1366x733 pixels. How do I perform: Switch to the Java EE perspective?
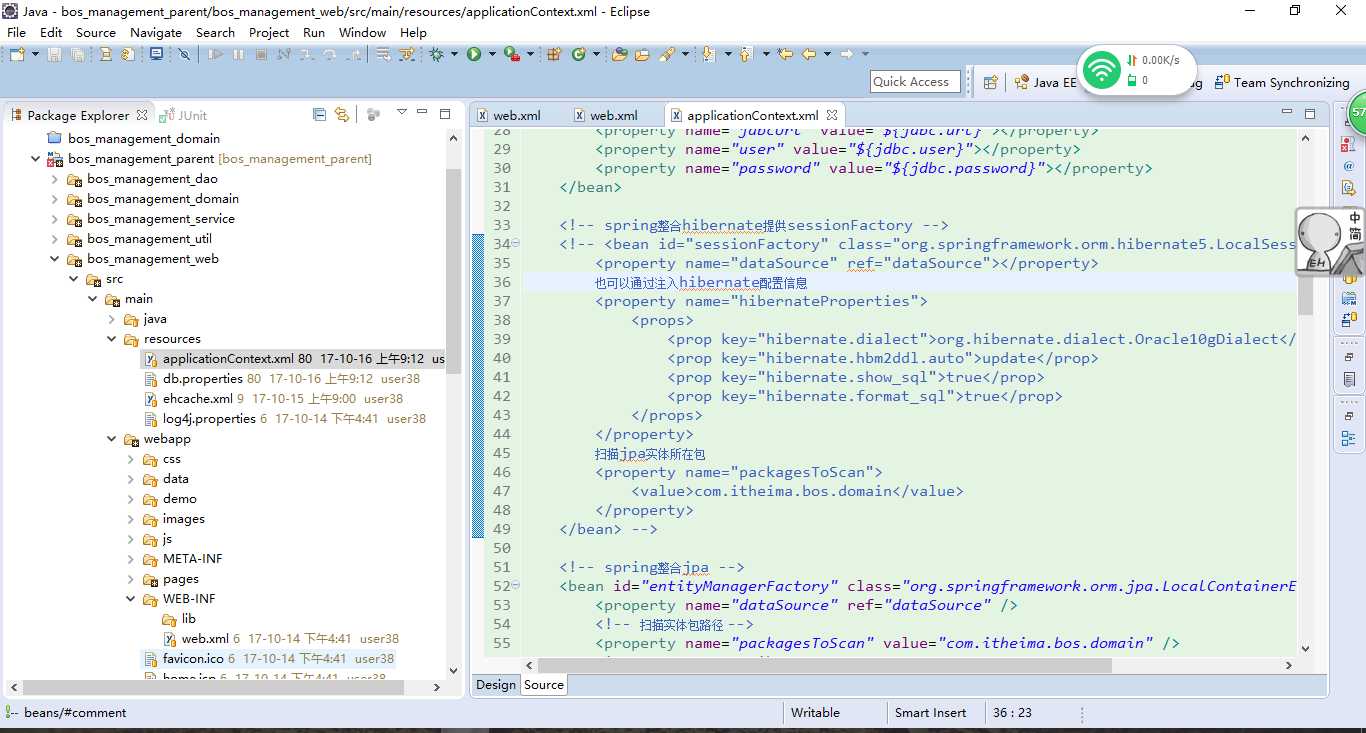point(1046,82)
